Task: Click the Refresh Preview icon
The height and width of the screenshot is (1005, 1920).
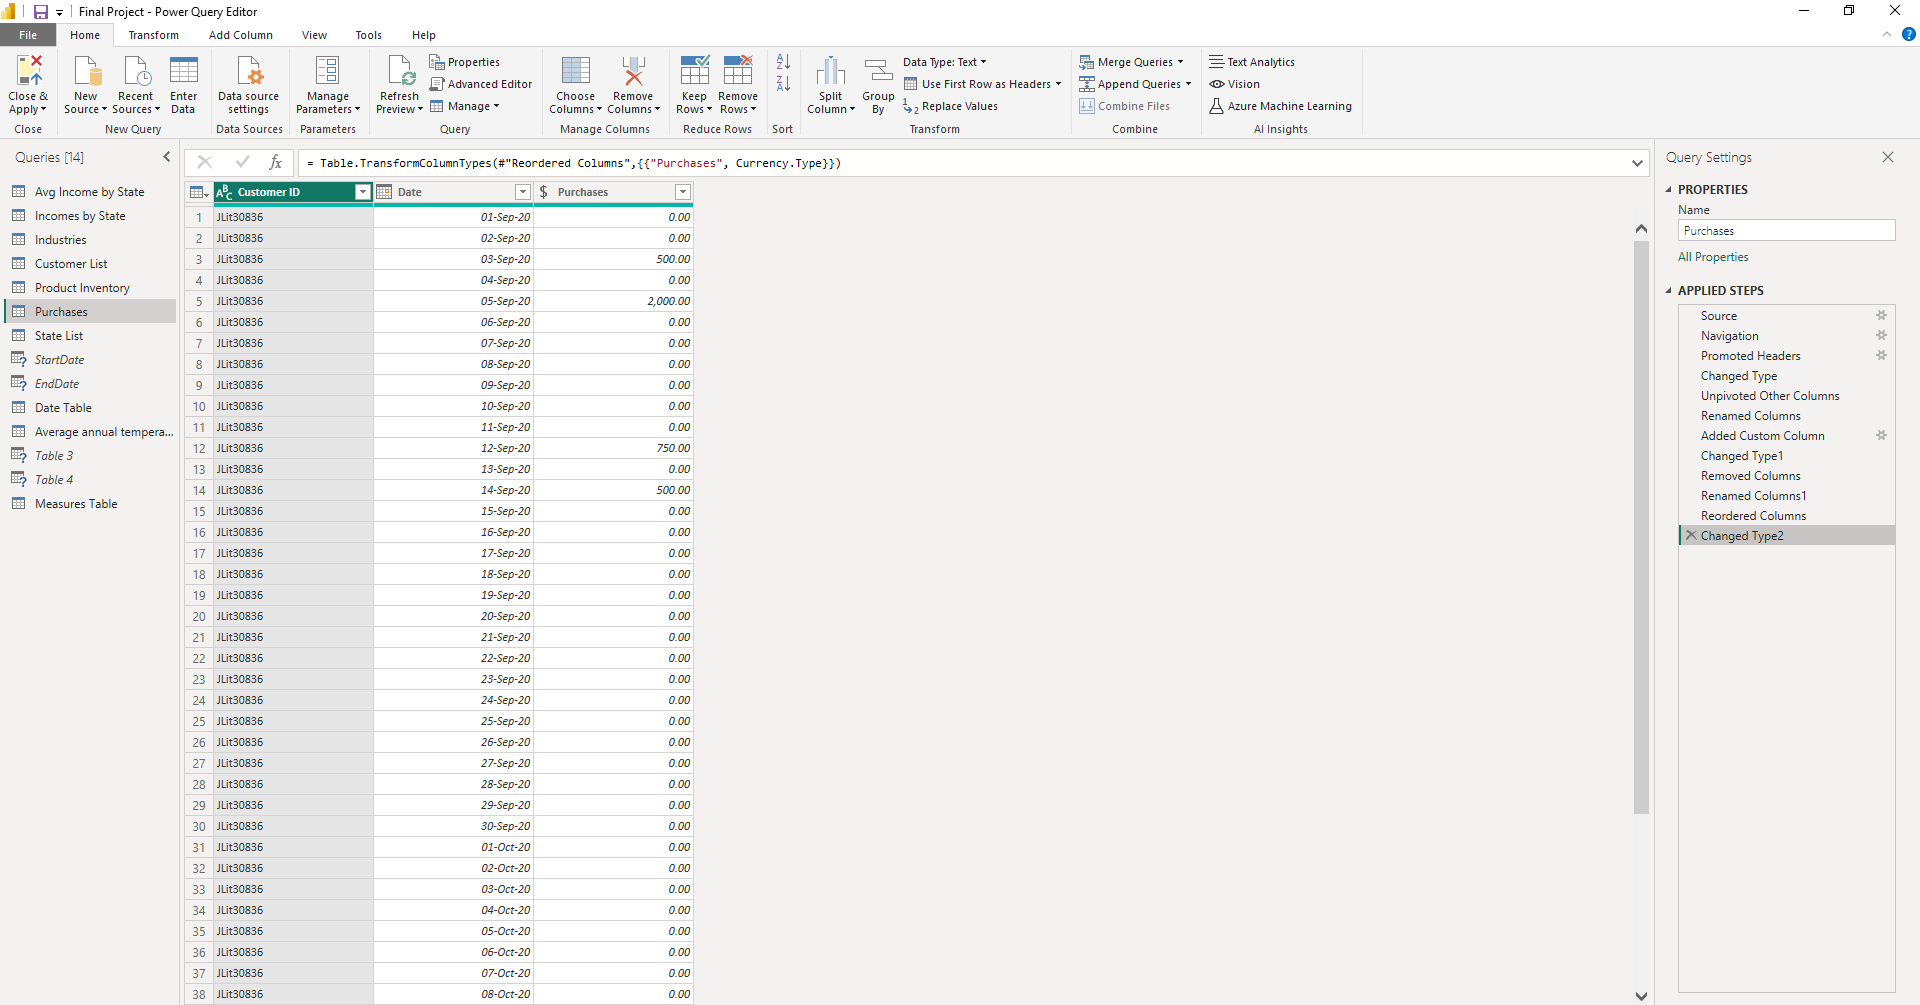Action: tap(400, 71)
